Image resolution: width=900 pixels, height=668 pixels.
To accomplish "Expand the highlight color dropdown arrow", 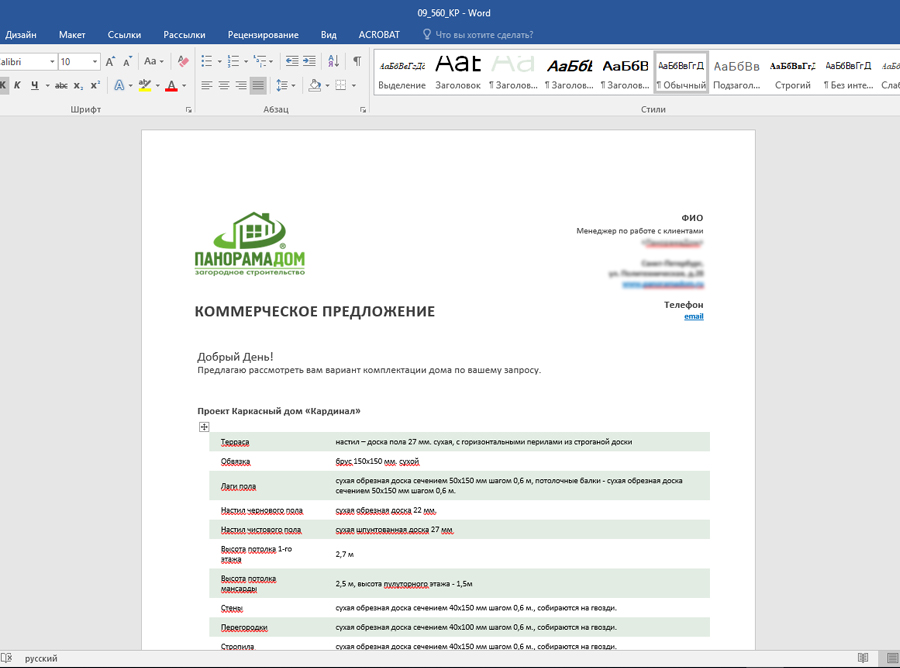I will (158, 86).
